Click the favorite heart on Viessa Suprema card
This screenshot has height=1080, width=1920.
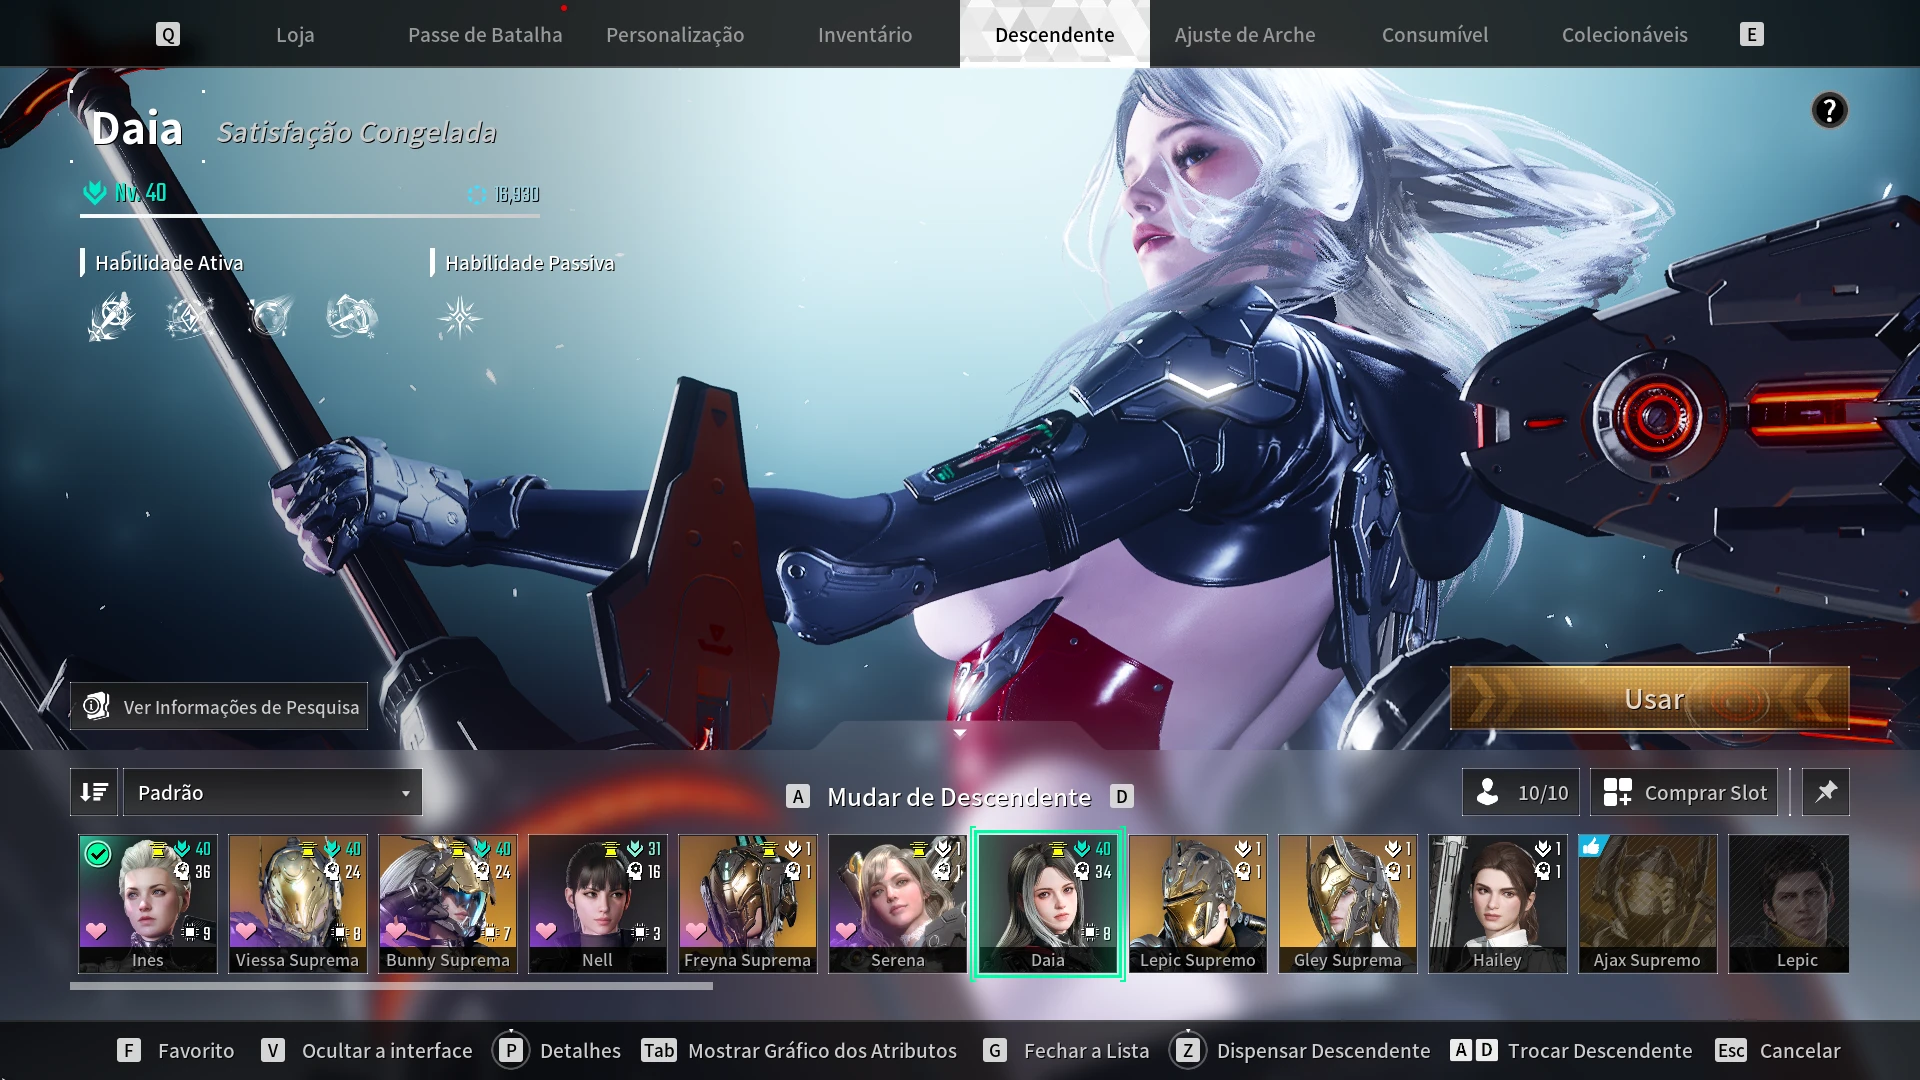tap(246, 931)
